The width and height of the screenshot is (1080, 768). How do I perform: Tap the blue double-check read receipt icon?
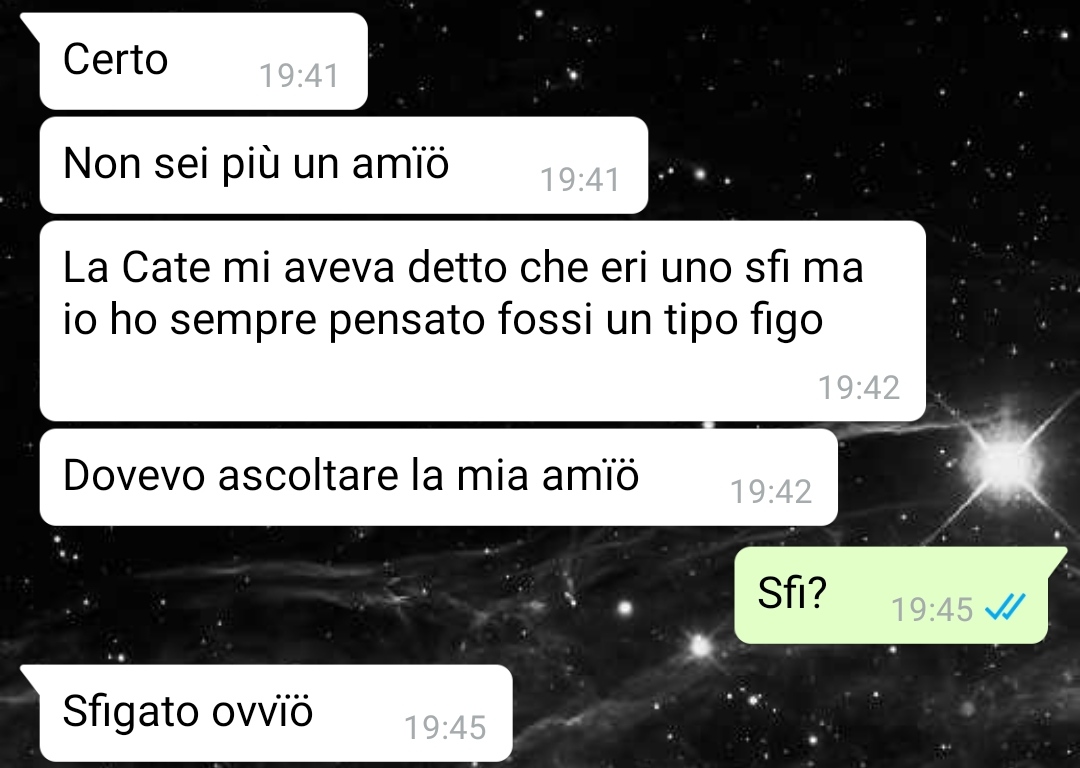click(1006, 607)
